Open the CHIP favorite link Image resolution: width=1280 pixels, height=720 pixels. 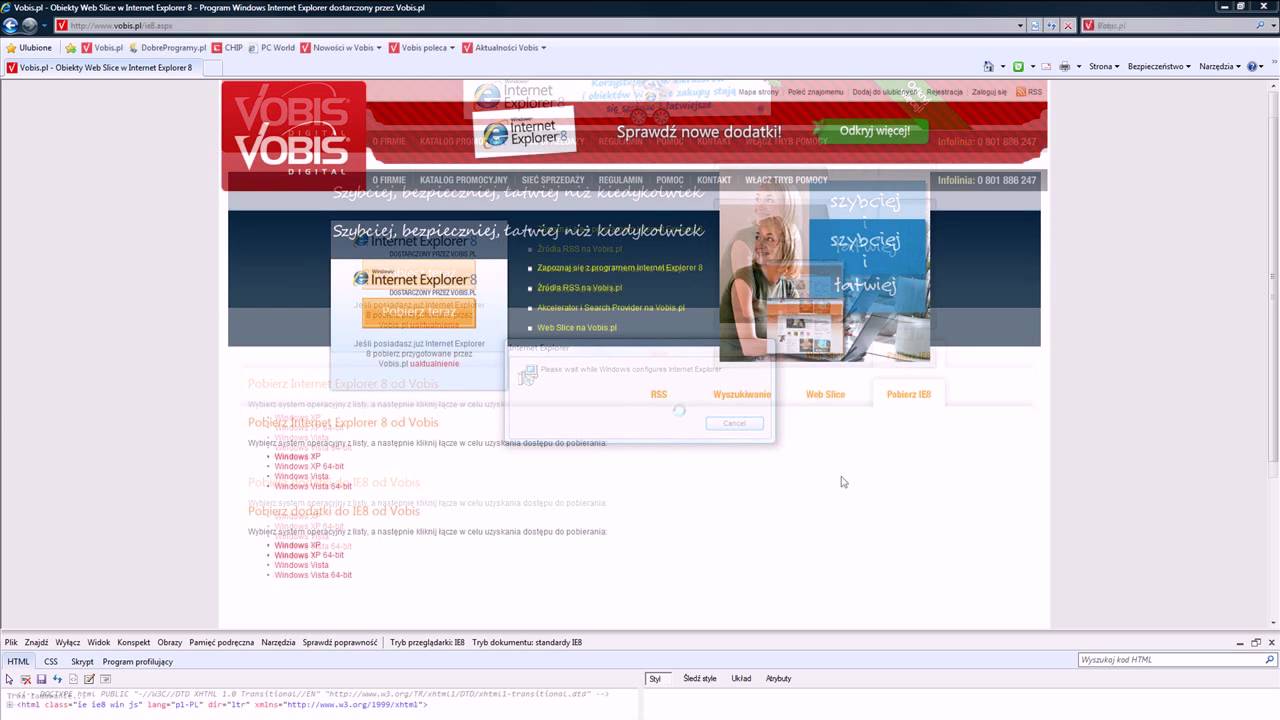(227, 48)
